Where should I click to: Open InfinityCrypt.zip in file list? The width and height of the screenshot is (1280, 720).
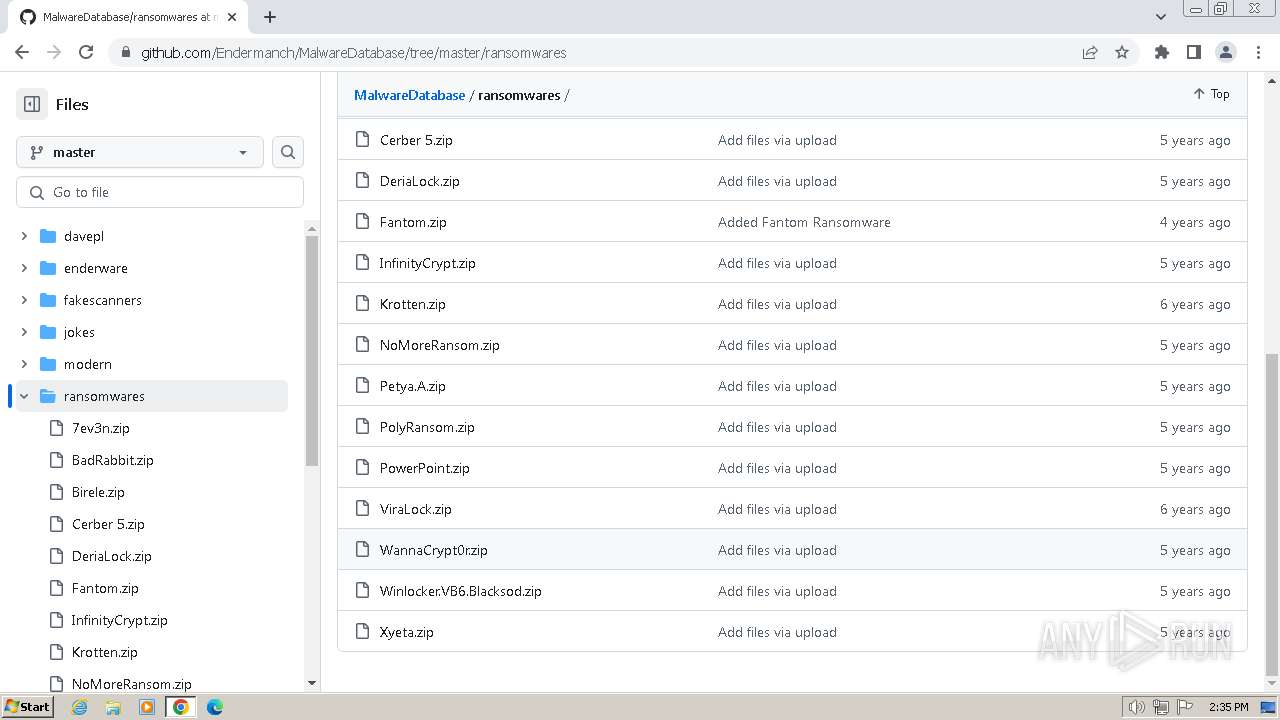pos(427,263)
